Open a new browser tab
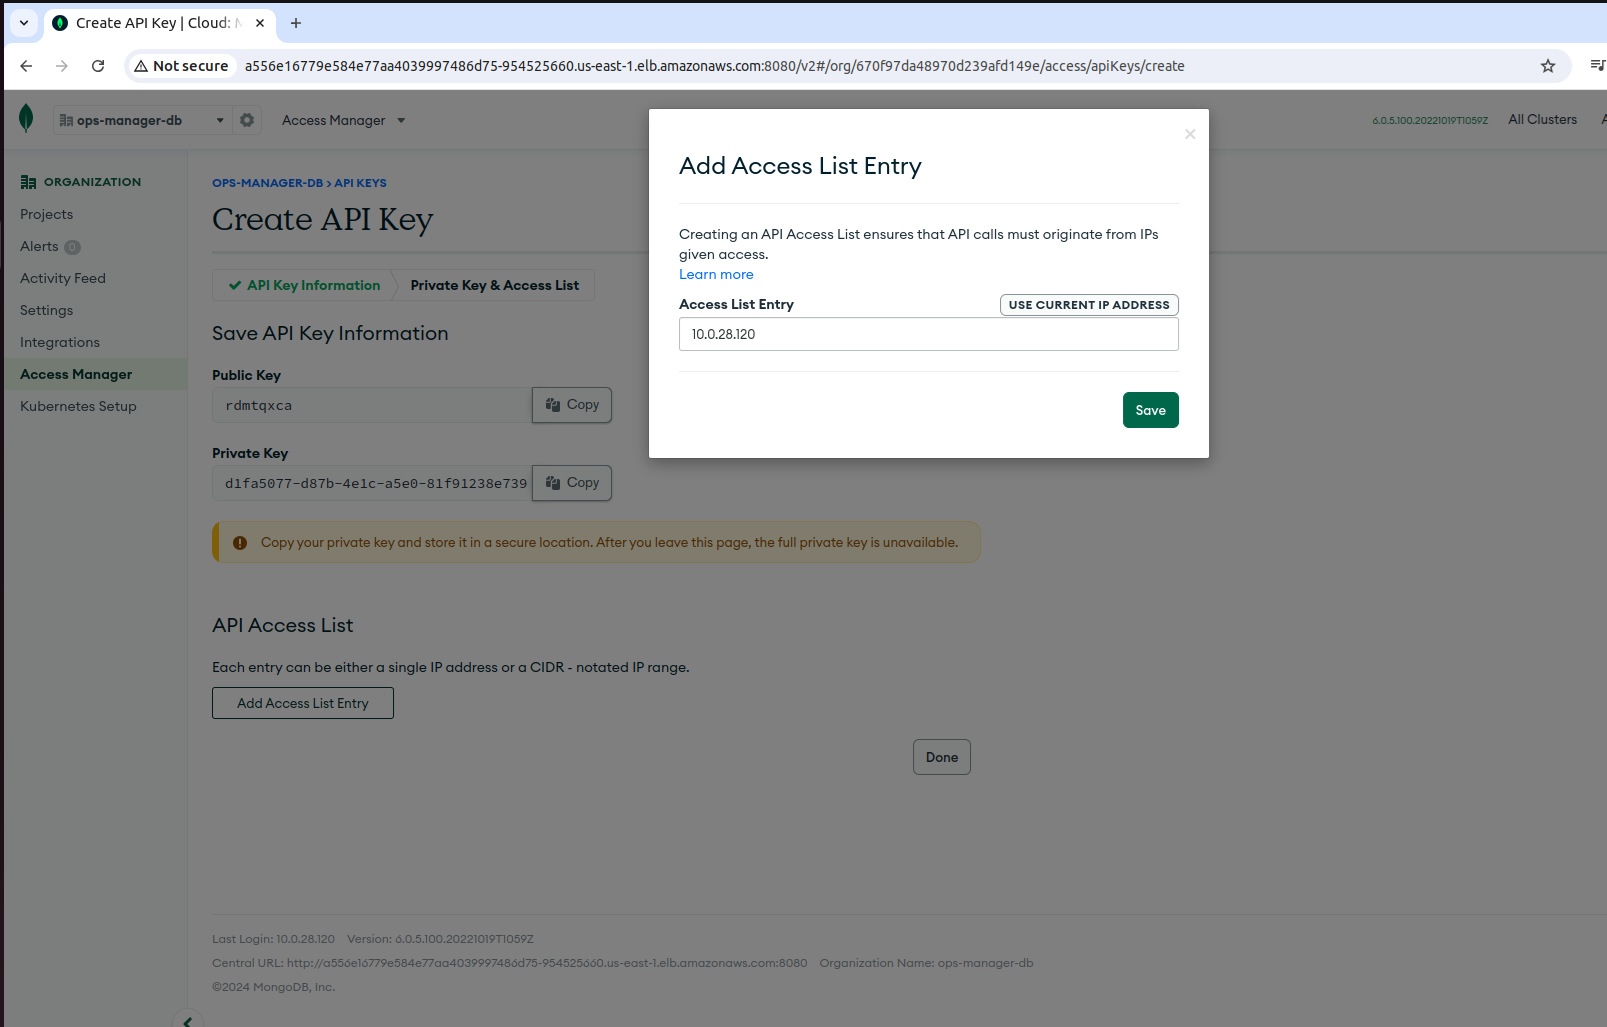Image resolution: width=1607 pixels, height=1027 pixels. click(x=296, y=23)
